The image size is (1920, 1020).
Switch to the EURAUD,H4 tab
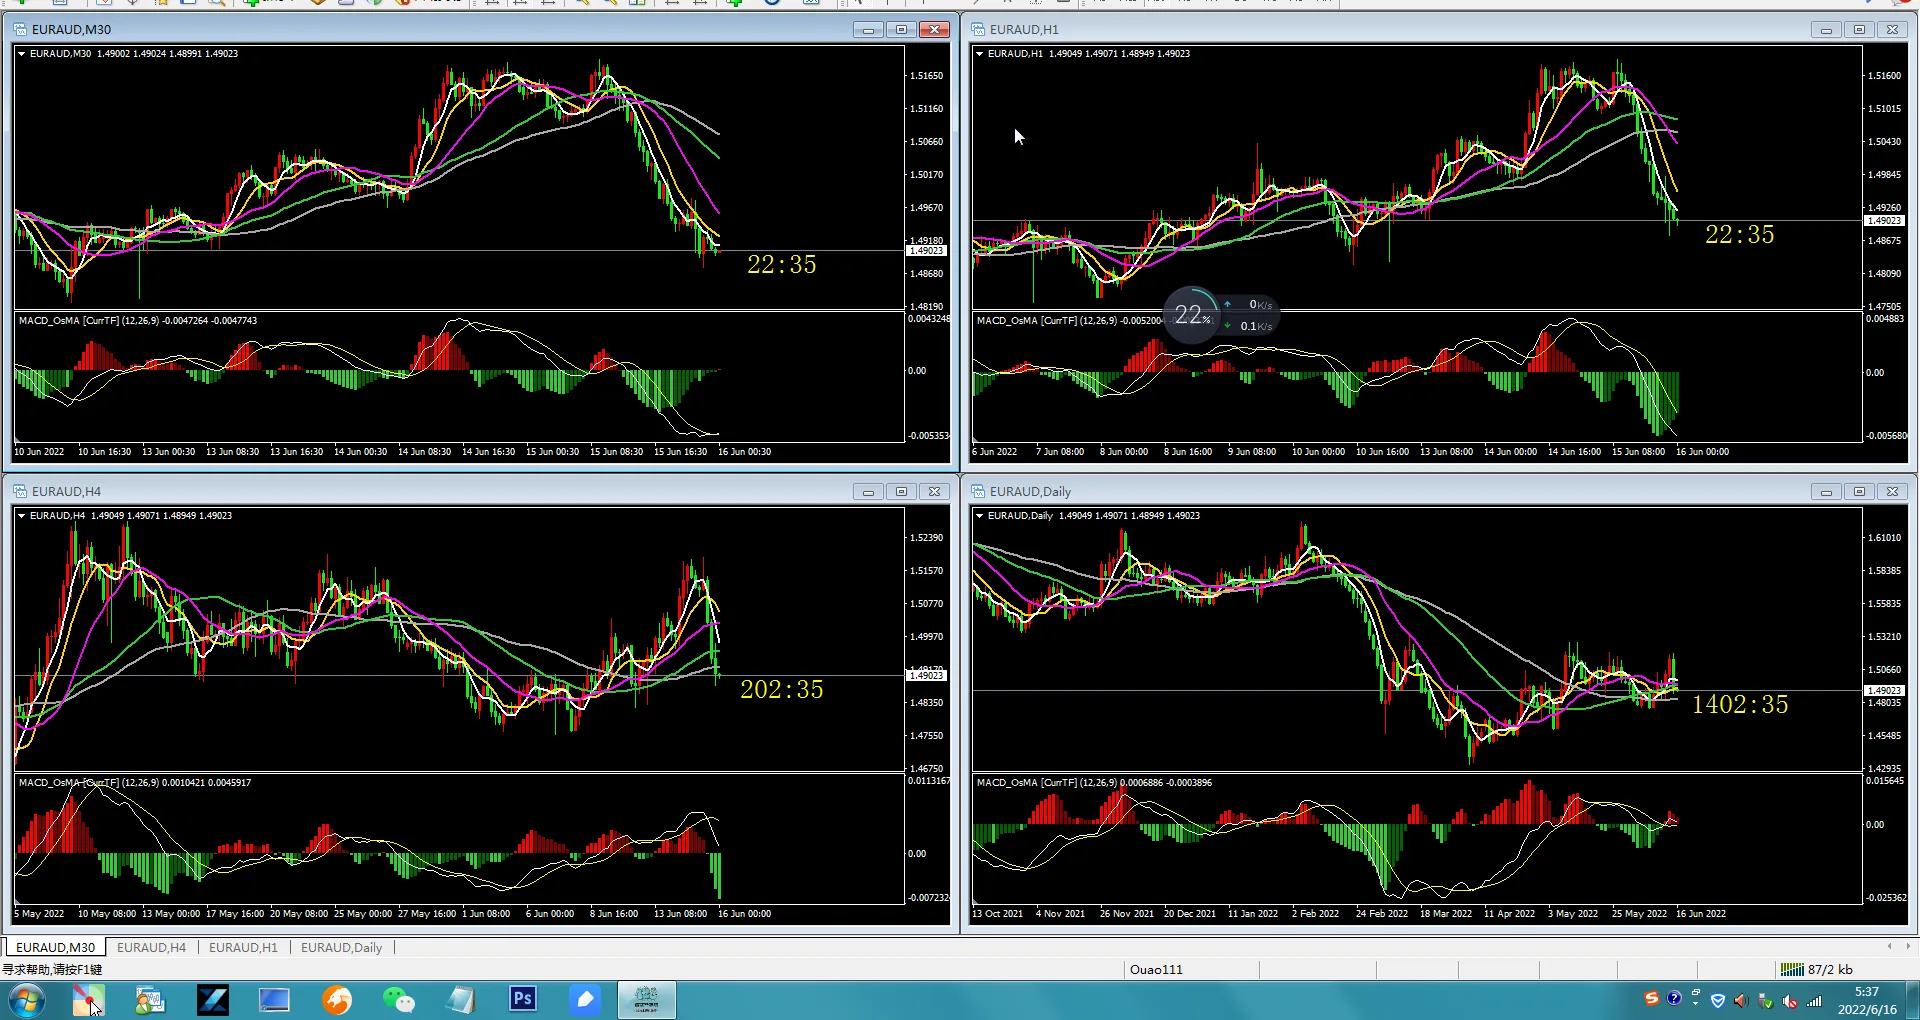pyautogui.click(x=151, y=947)
